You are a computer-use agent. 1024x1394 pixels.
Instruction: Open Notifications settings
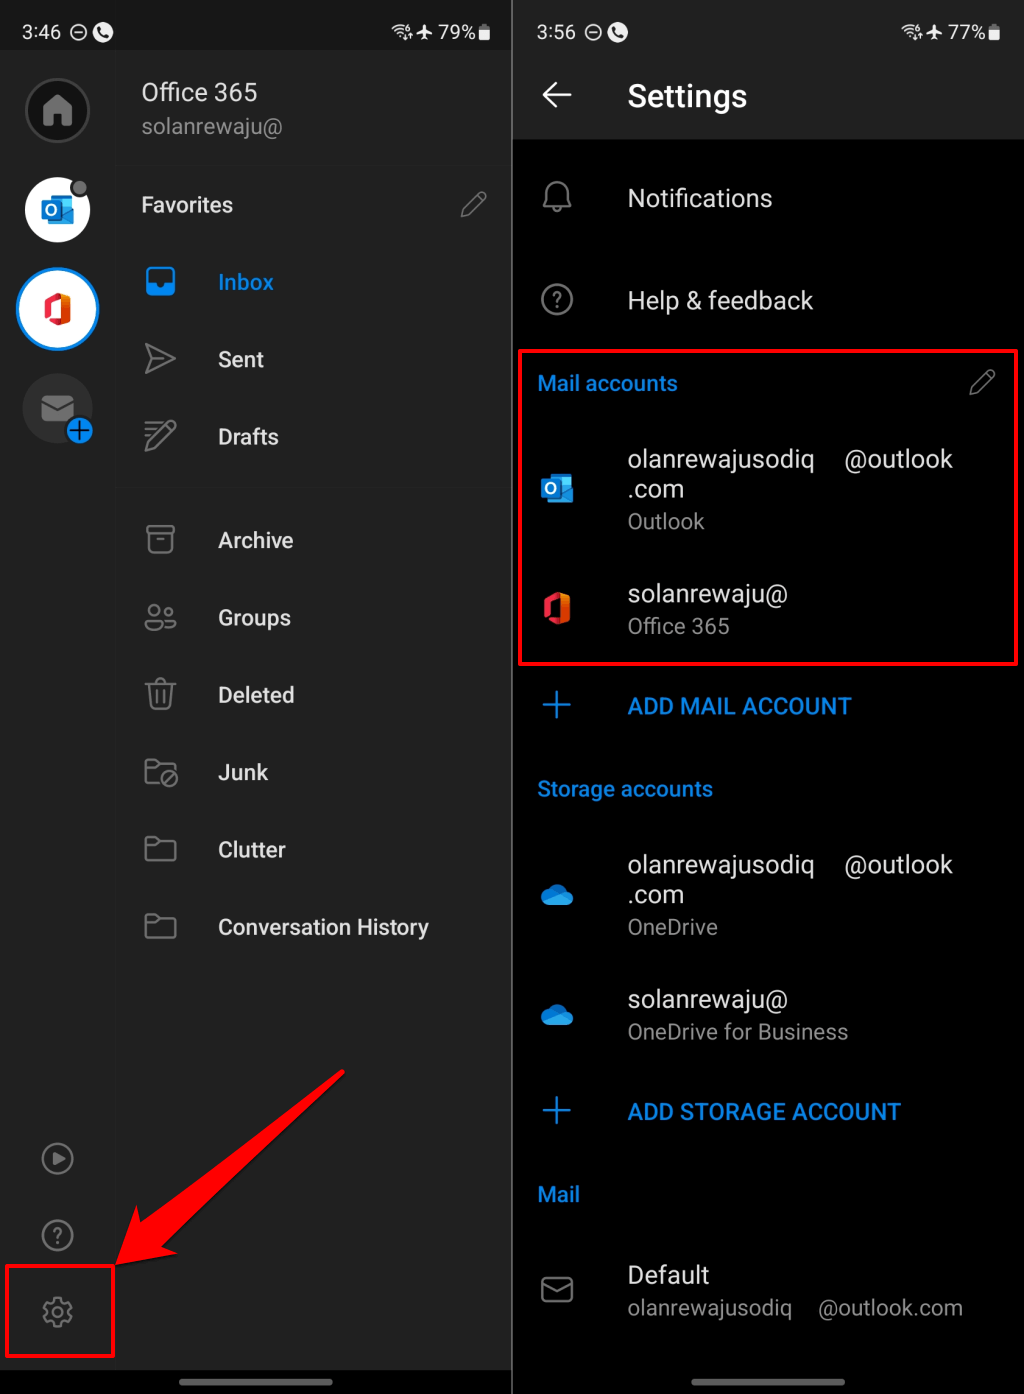pyautogui.click(x=768, y=198)
